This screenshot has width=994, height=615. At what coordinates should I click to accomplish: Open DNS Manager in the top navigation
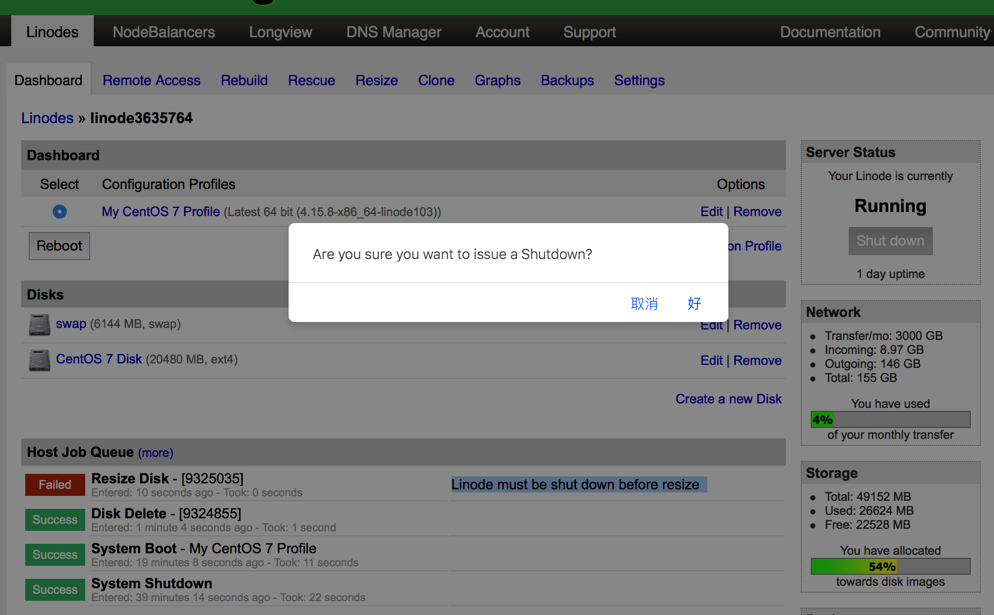(394, 32)
